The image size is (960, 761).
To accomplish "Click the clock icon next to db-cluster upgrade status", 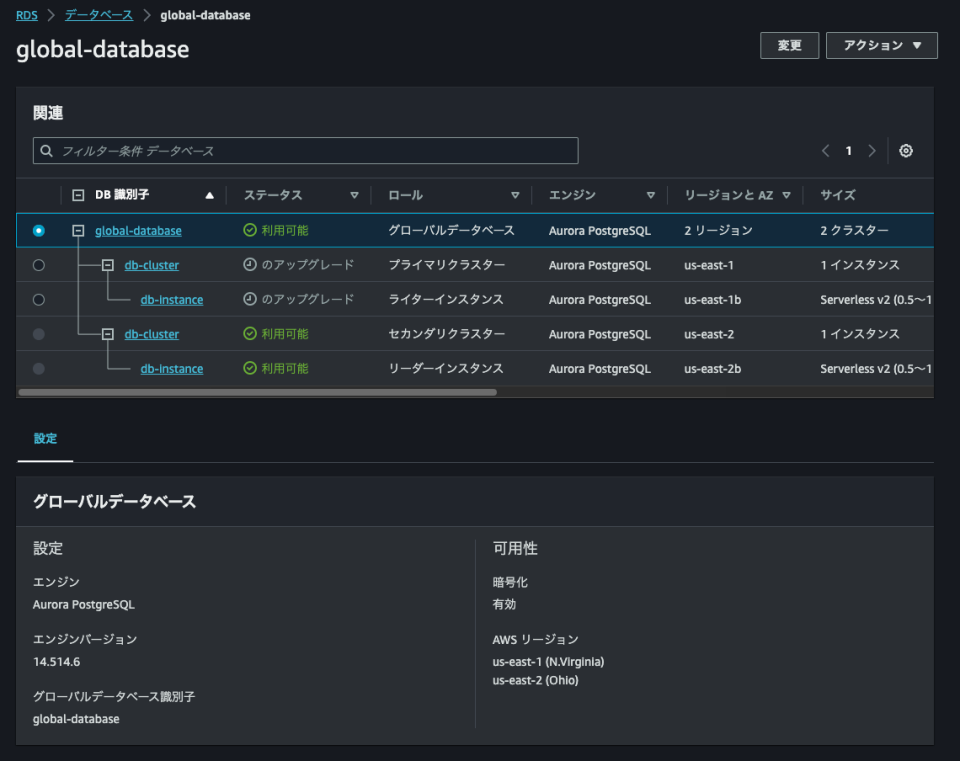I will pyautogui.click(x=250, y=265).
